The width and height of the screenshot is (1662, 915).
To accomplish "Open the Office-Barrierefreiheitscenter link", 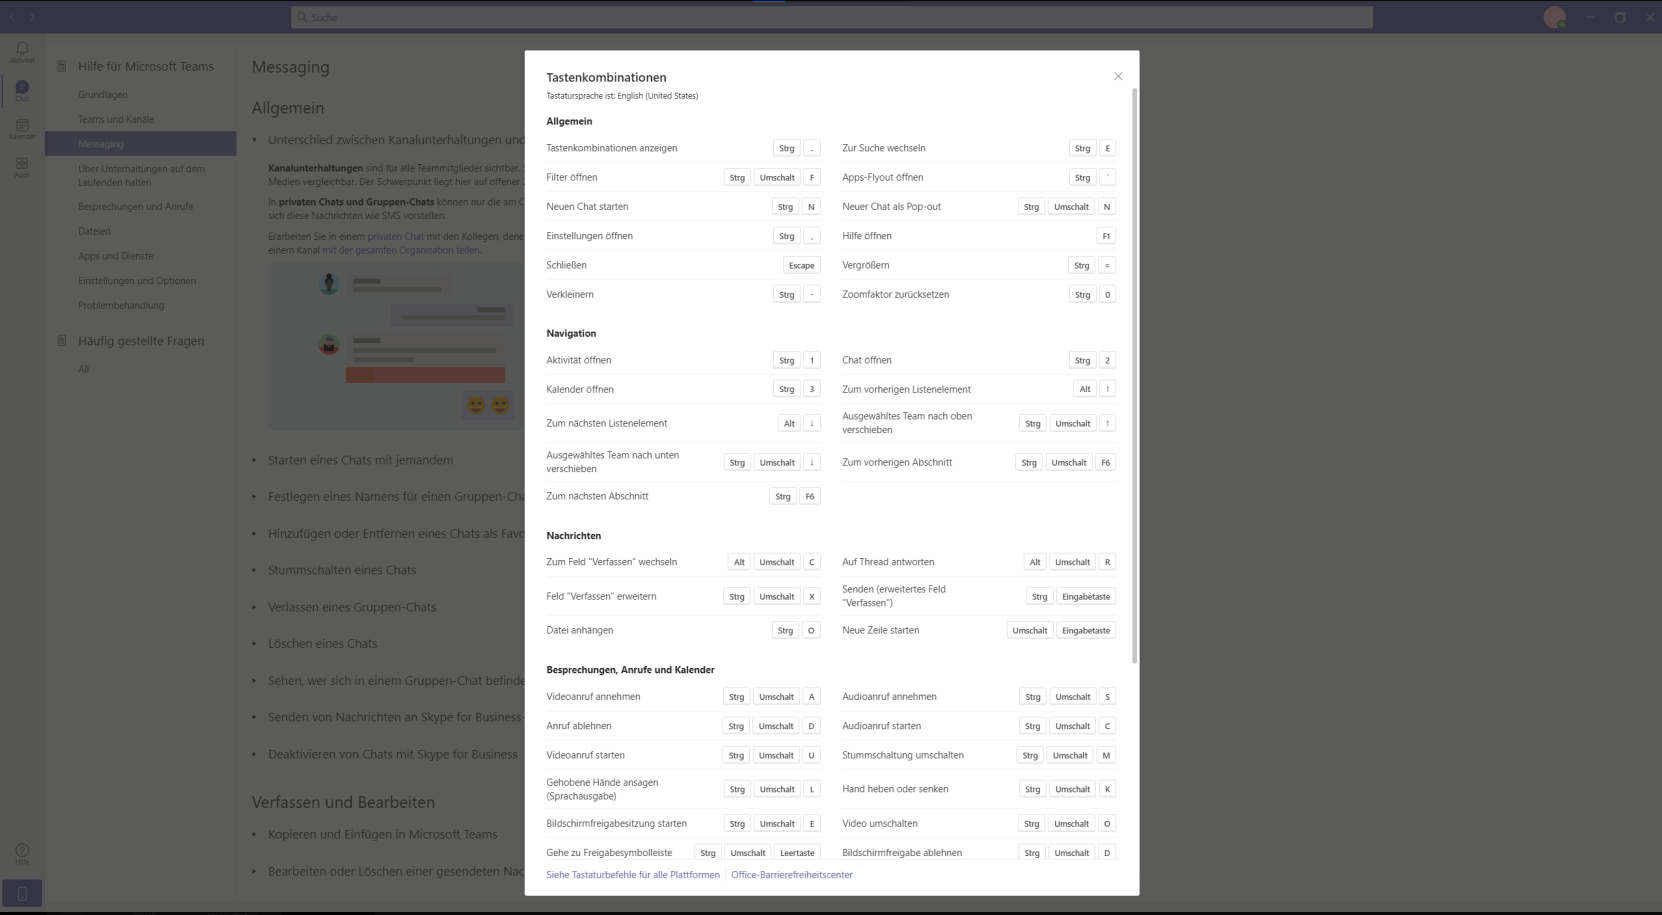I will pos(791,874).
